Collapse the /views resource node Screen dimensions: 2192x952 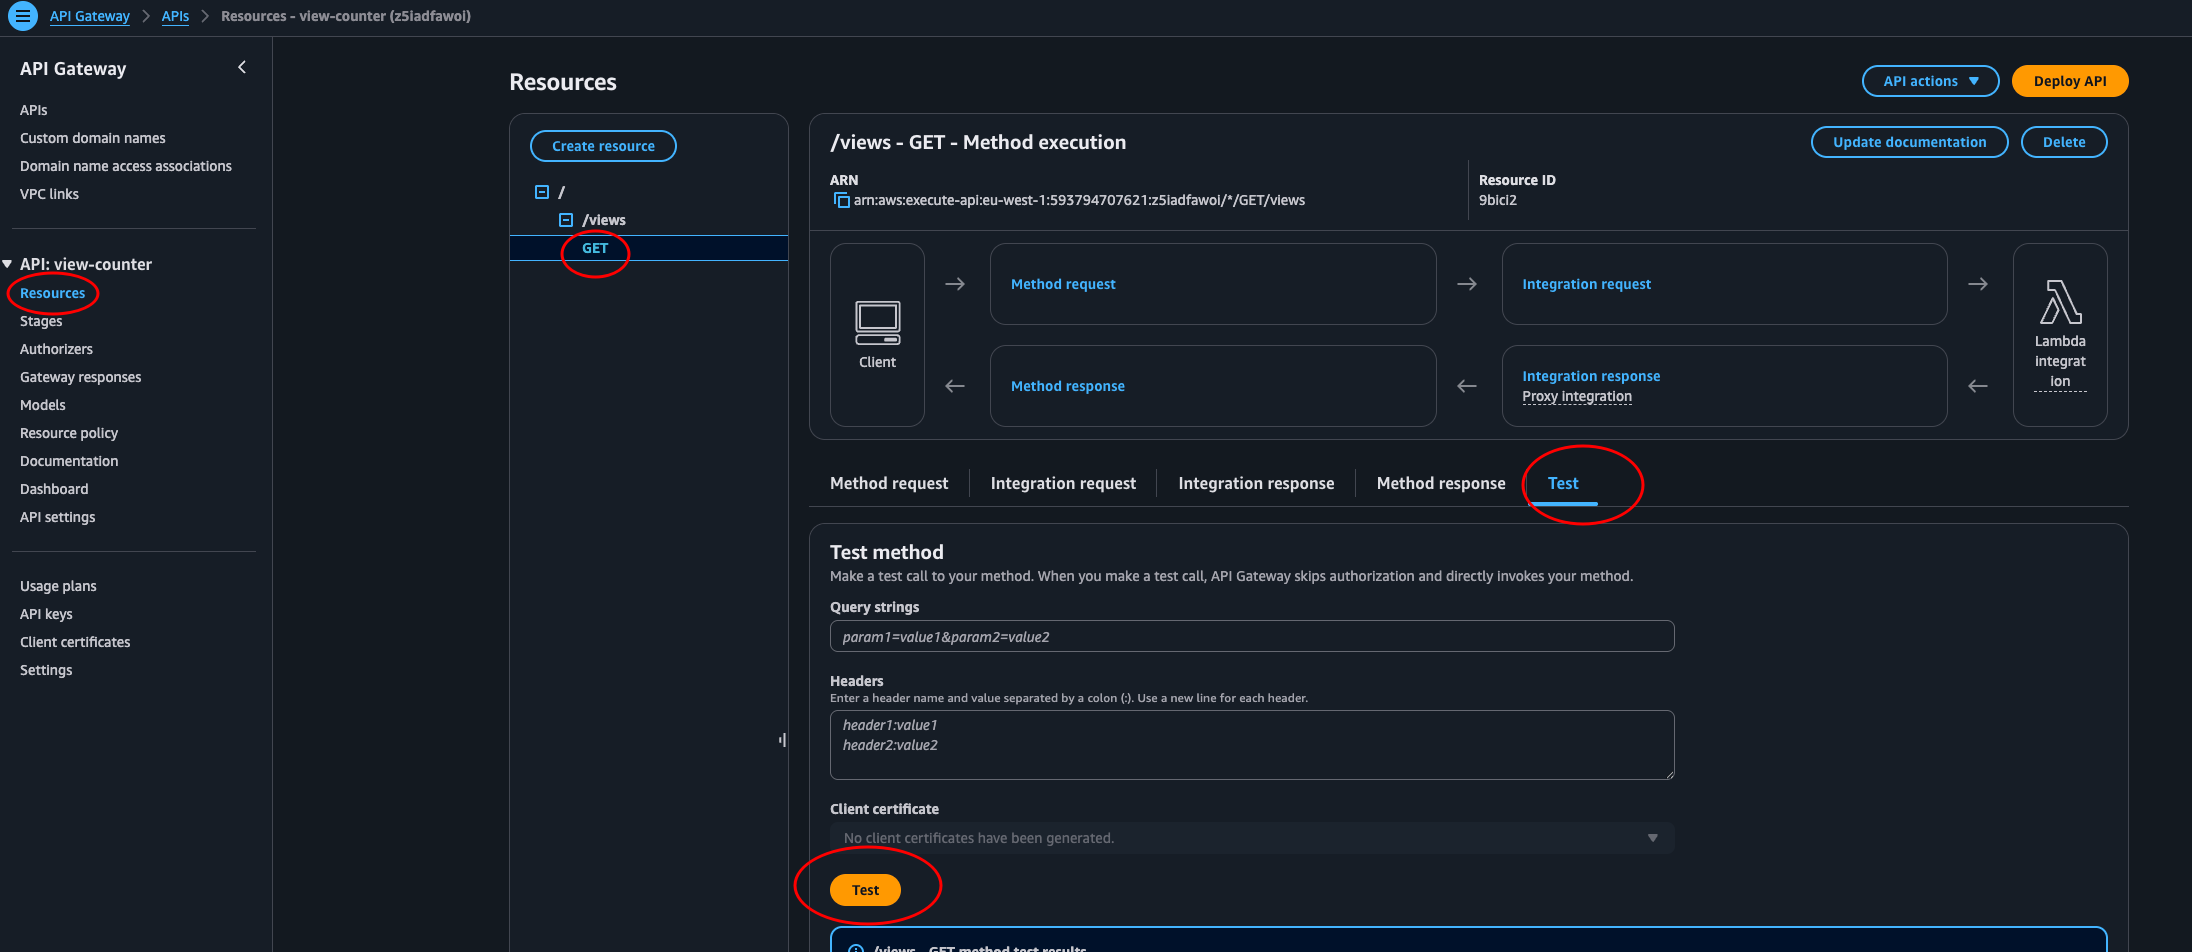[x=566, y=219]
